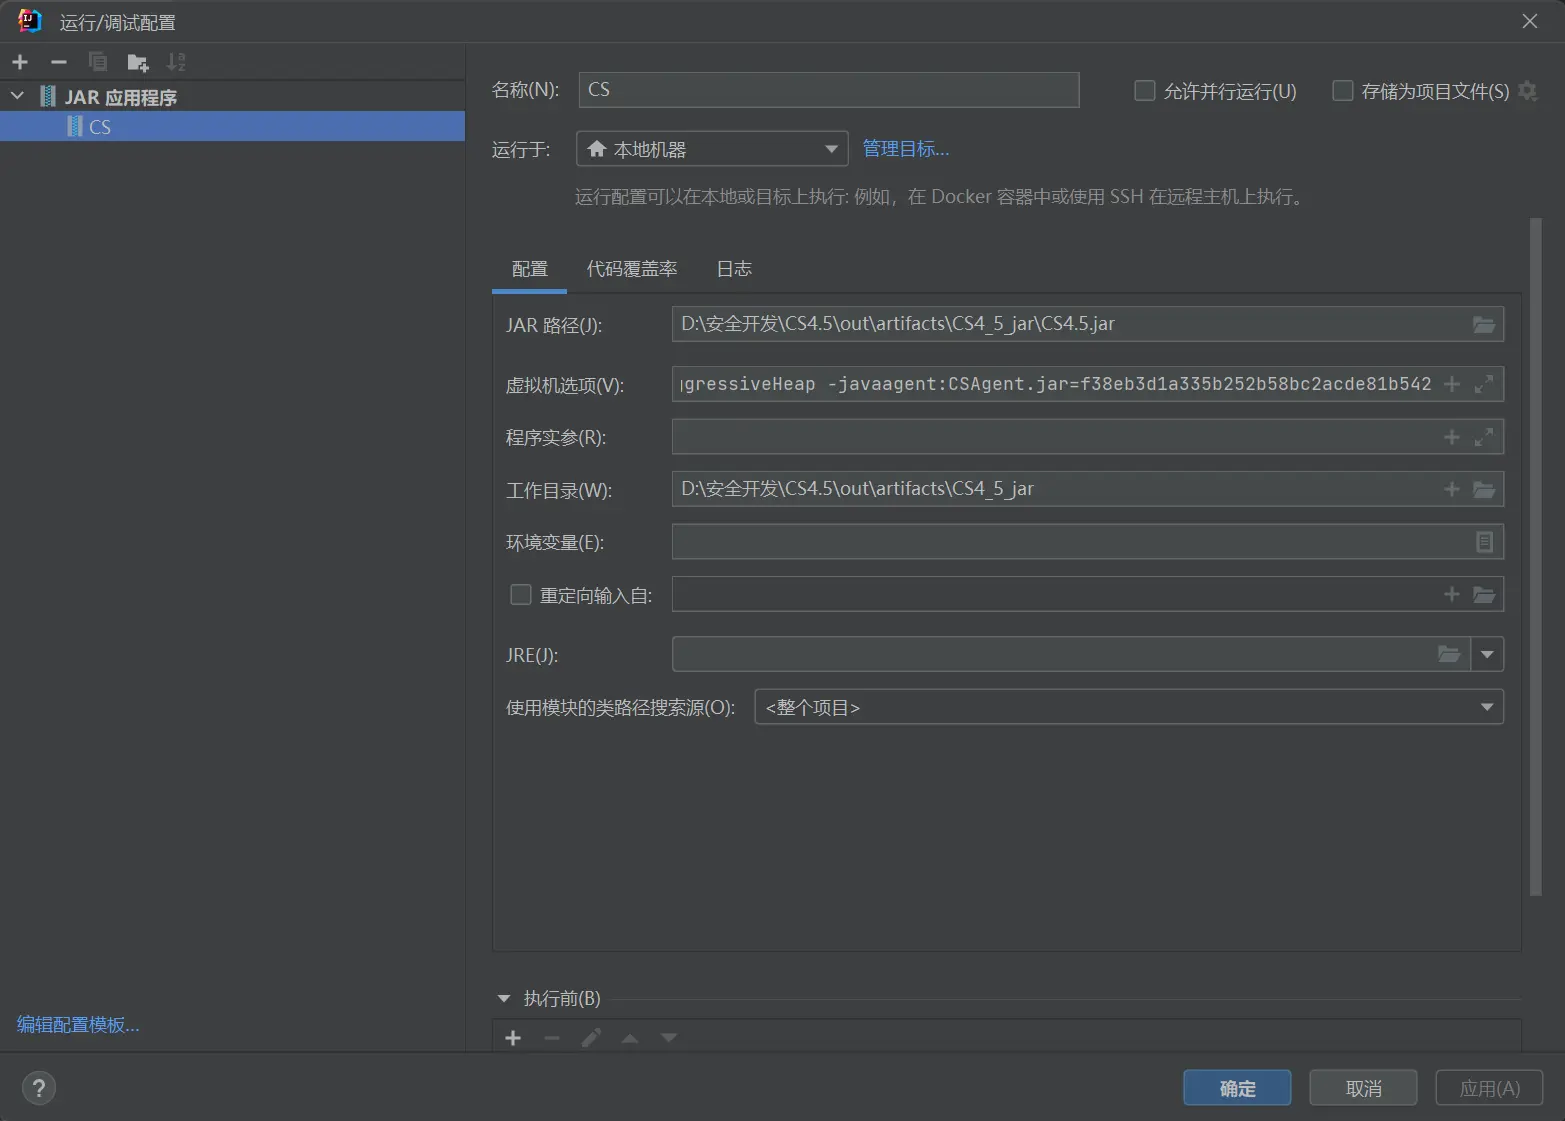The height and width of the screenshot is (1121, 1565).
Task: Insert macro in working directory field
Action: click(1451, 489)
